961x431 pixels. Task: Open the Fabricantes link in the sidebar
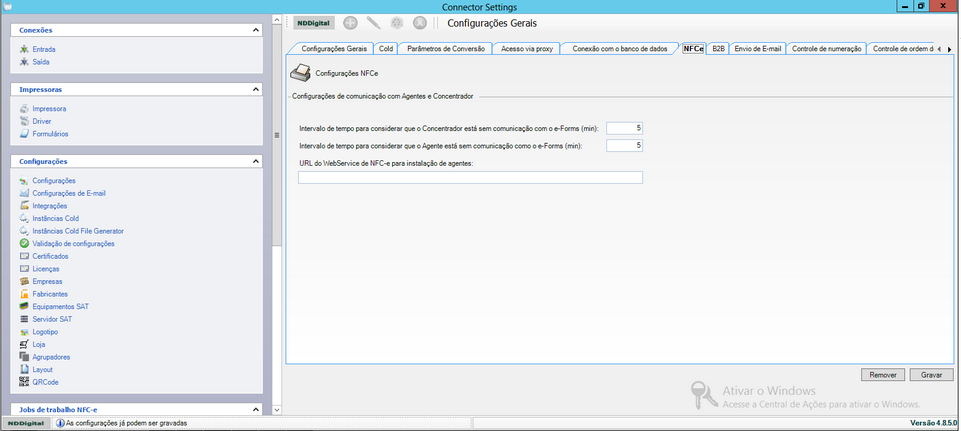(x=50, y=294)
